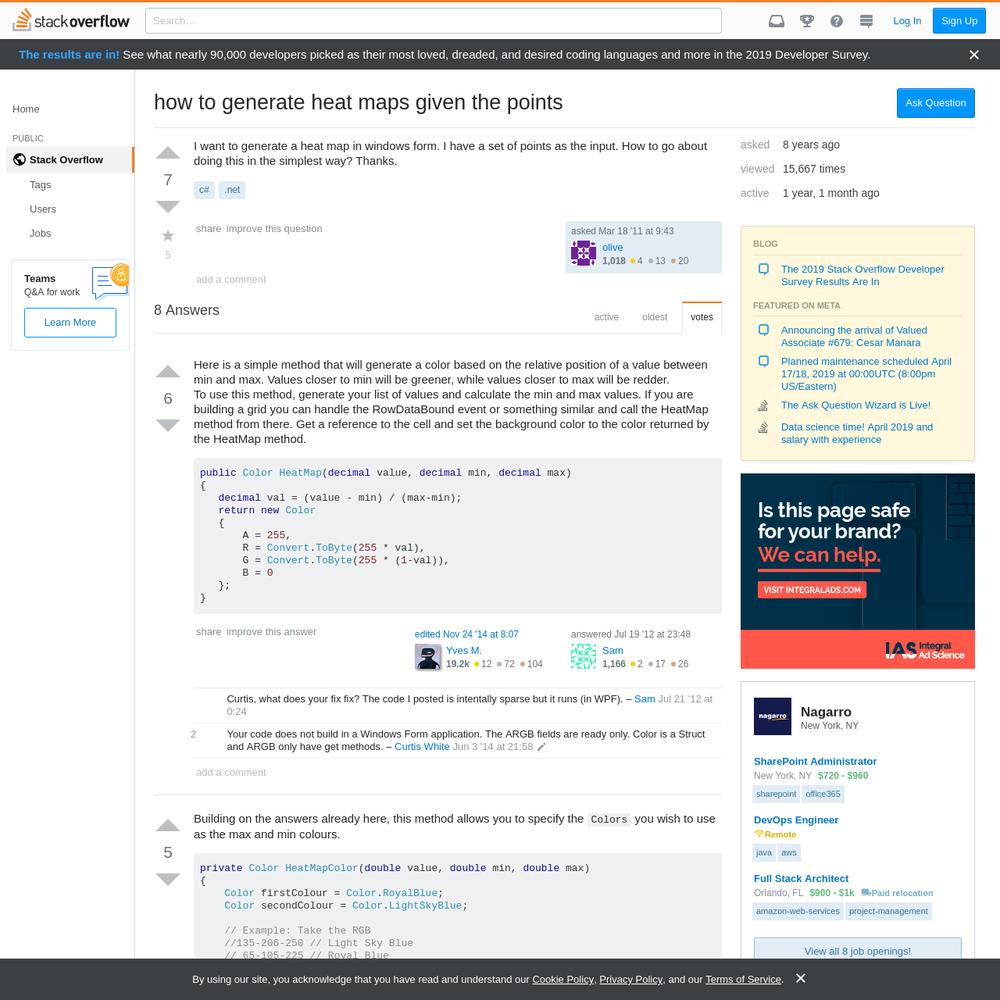1000x1000 pixels.
Task: Click meta icon beside Ask Question Wizard link
Action: [763, 406]
